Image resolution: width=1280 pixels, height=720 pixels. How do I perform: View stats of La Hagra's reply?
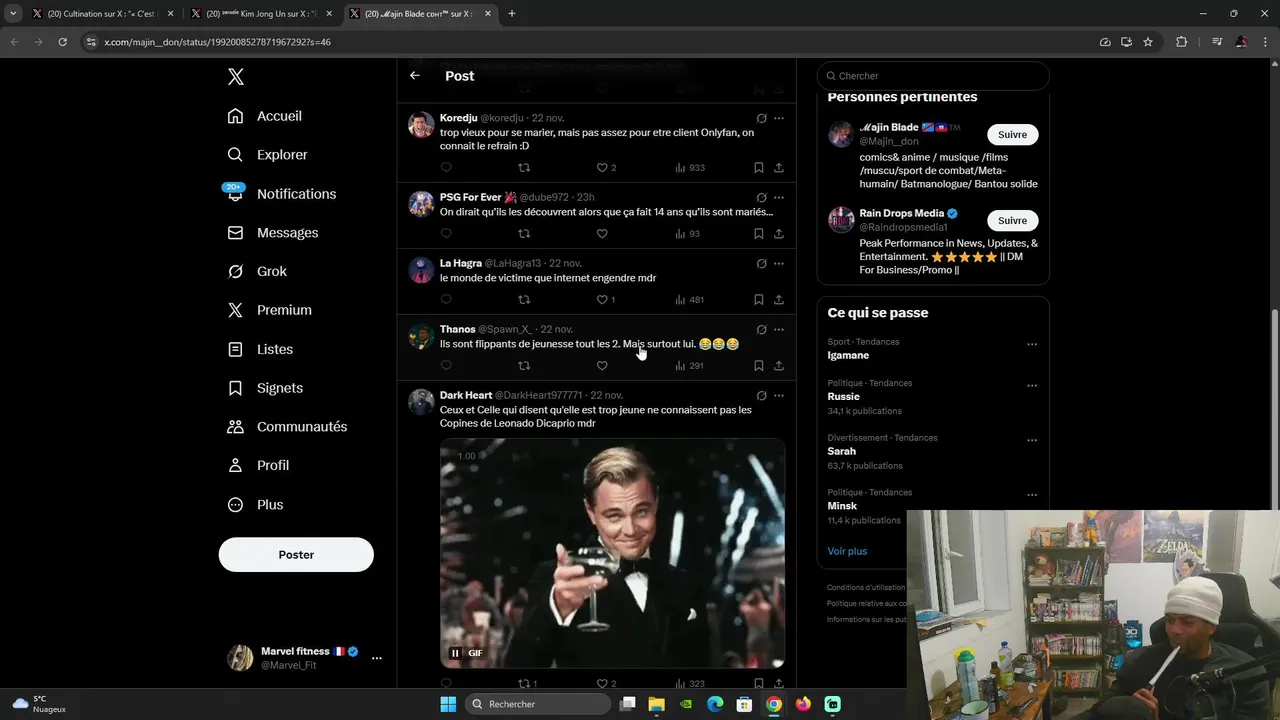(689, 300)
